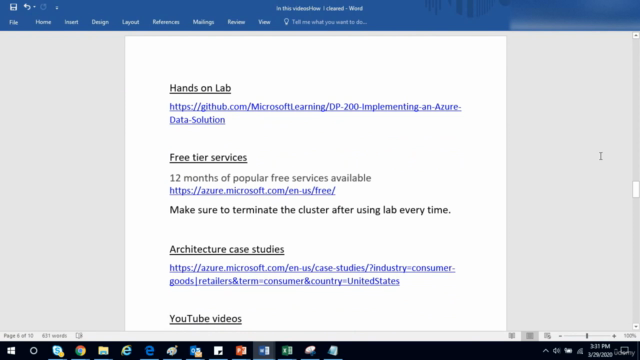Viewport: 640px width, 360px height.
Task: Click the Tell me lightbulb icon
Action: 286,22
